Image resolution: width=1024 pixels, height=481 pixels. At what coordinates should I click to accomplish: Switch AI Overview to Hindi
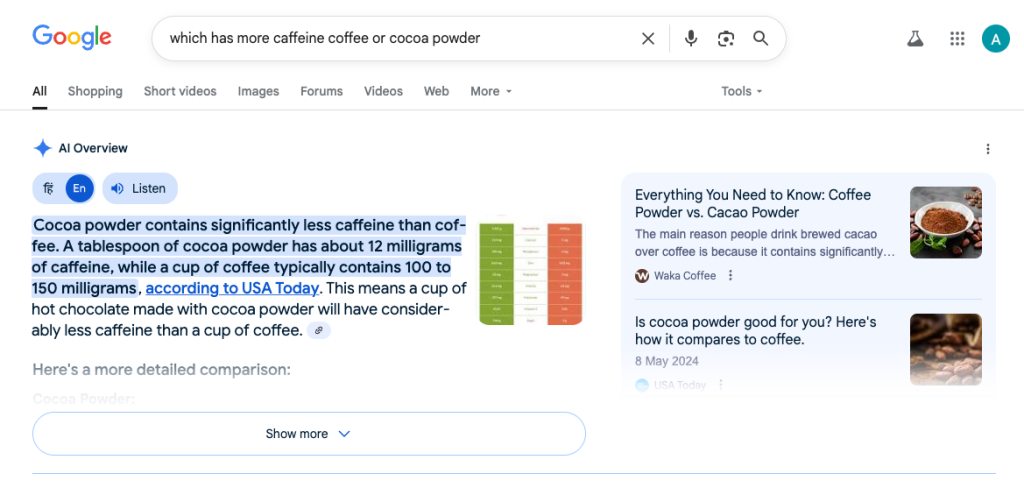click(48, 189)
